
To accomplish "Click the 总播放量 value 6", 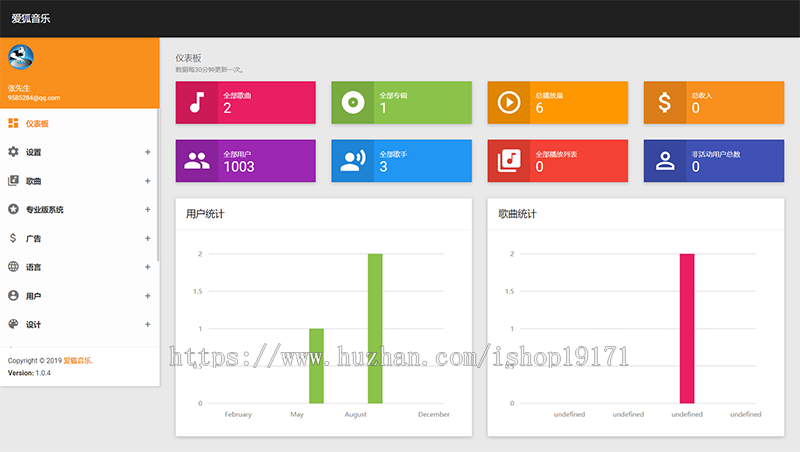I will pos(539,108).
